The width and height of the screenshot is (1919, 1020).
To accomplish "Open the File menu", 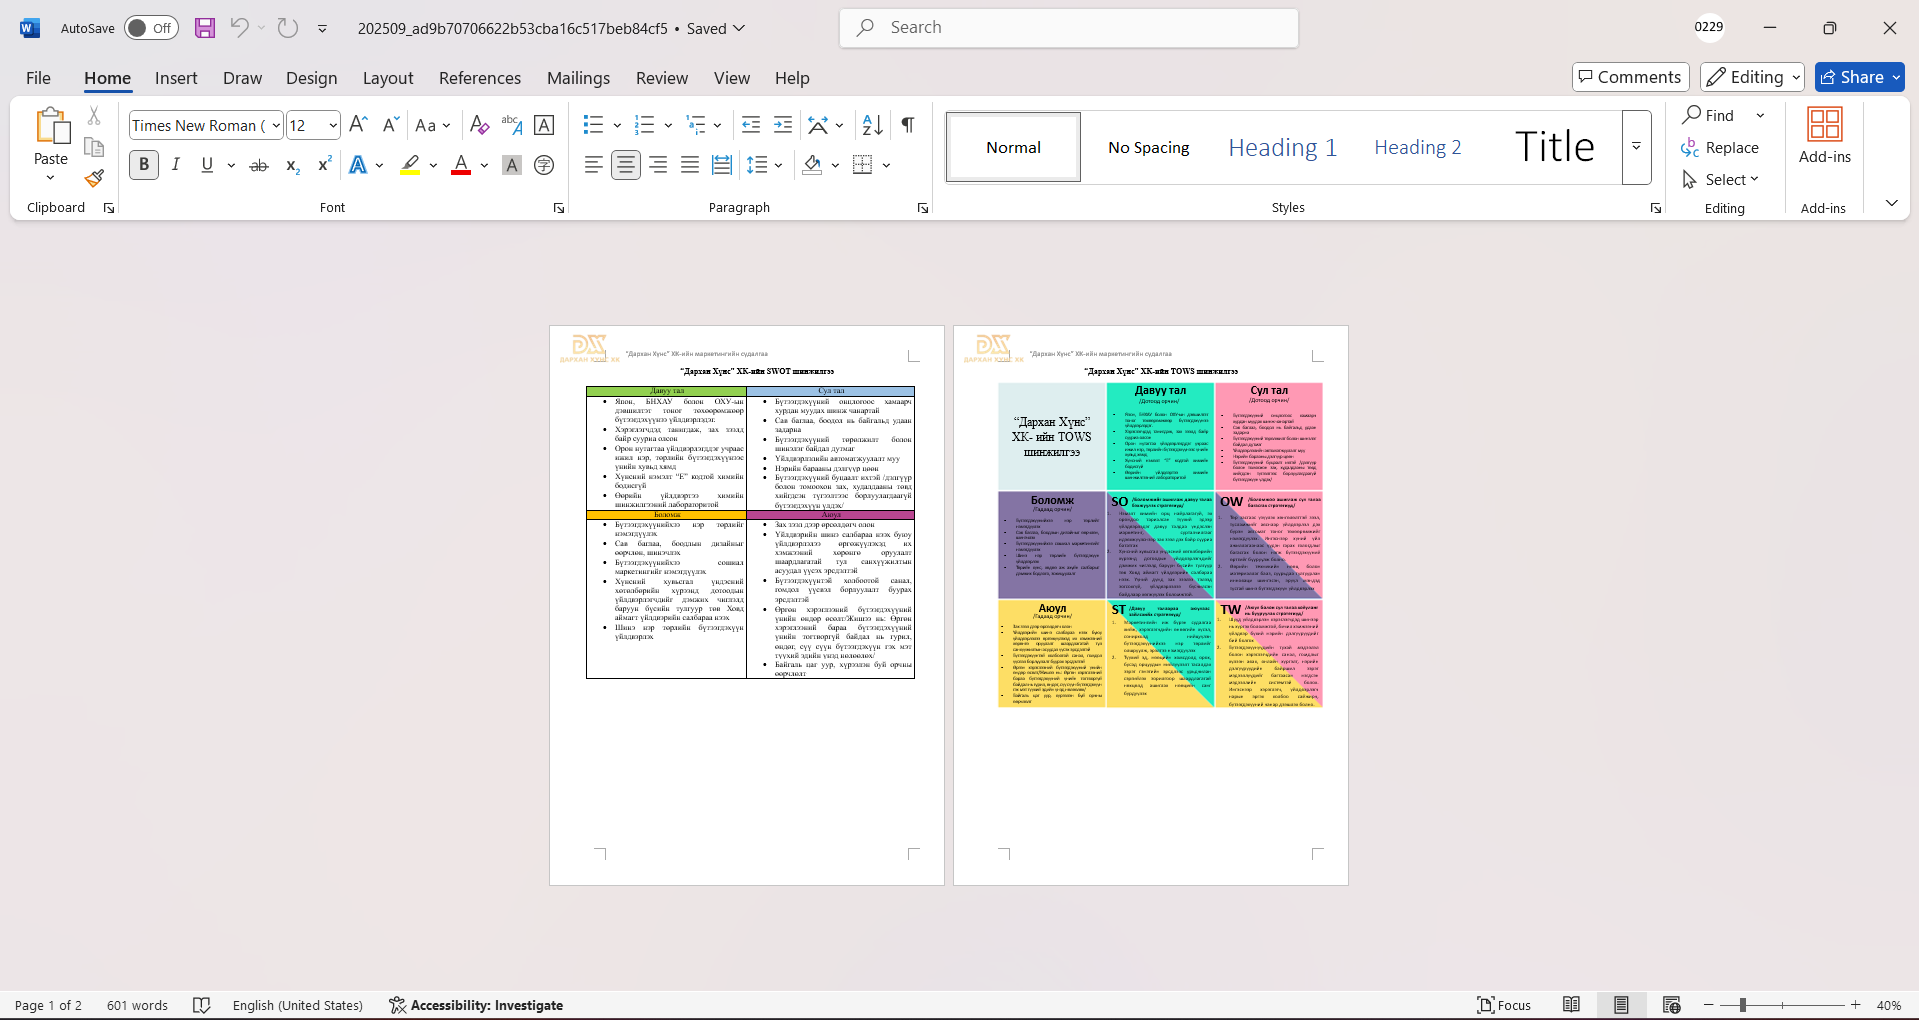I will pos(39,78).
